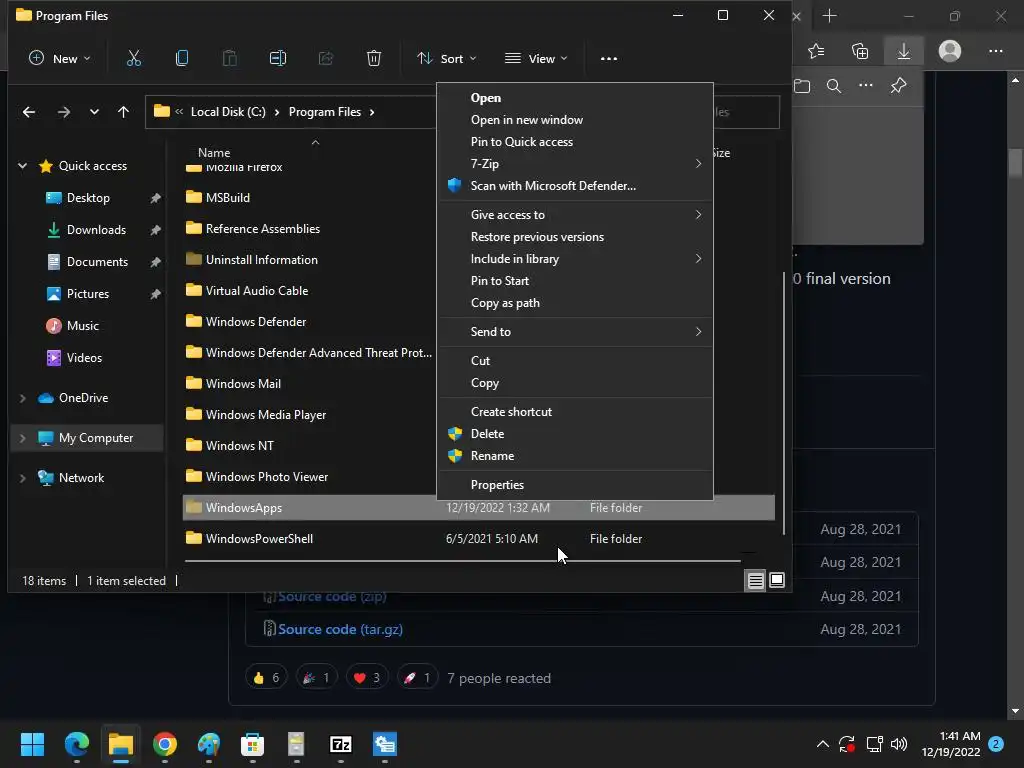This screenshot has width=1024, height=768.
Task: Select Scan with Microsoft Defender
Action: point(575,186)
